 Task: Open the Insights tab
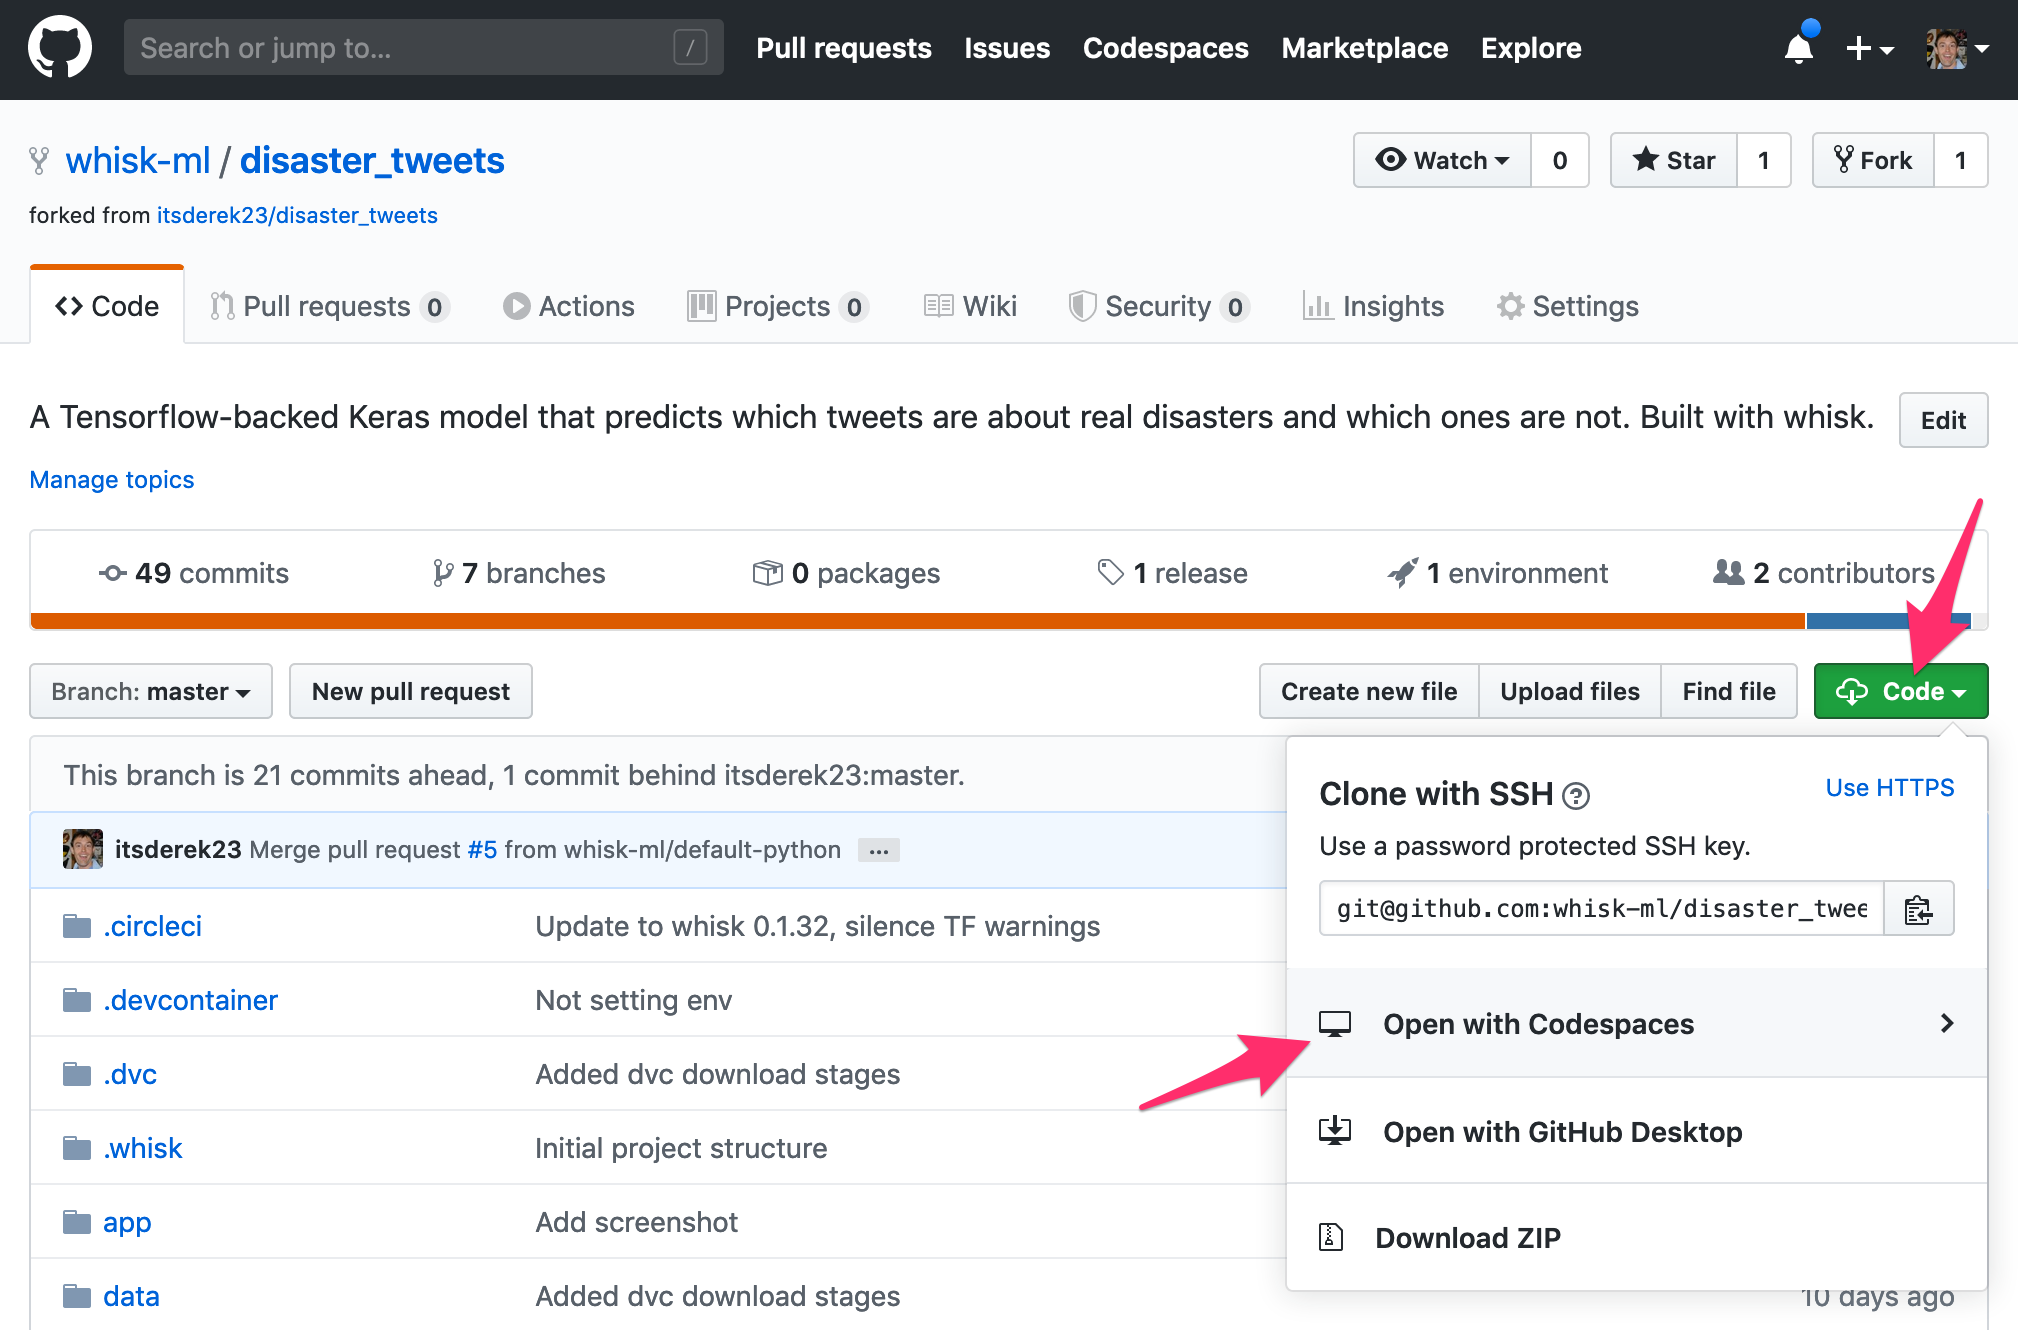point(1373,306)
